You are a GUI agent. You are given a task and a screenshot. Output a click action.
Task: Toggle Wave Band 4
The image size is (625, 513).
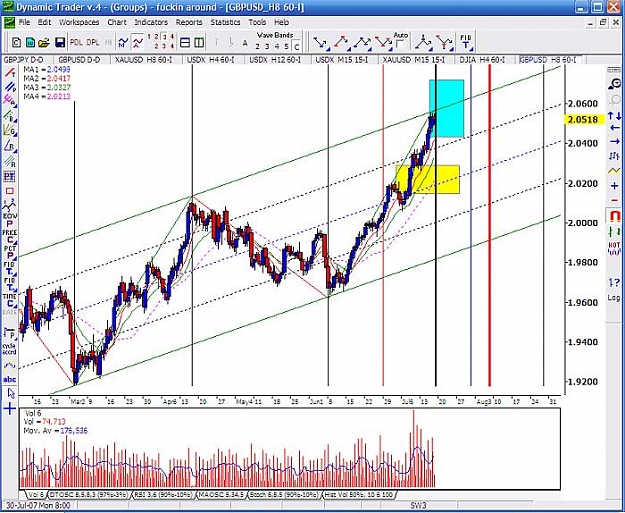[277, 47]
